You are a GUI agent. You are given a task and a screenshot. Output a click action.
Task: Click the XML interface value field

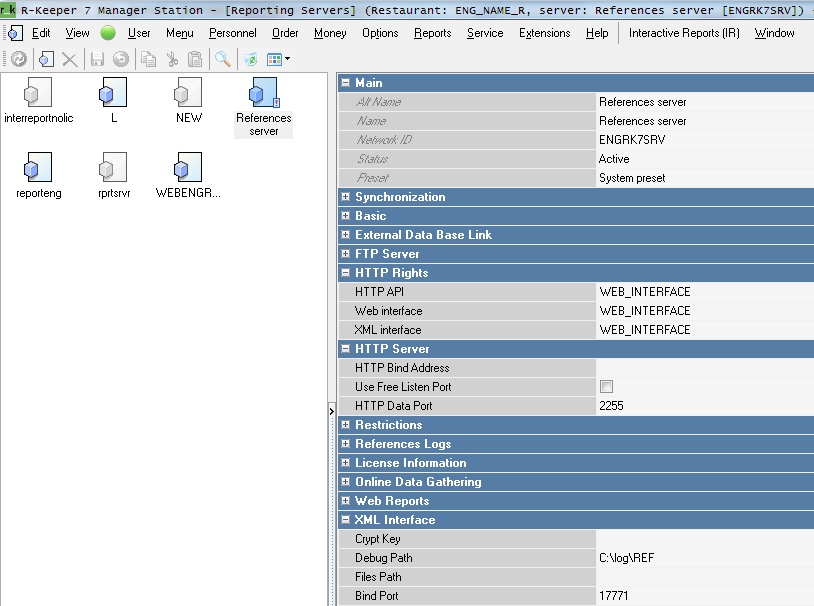[x=705, y=330]
